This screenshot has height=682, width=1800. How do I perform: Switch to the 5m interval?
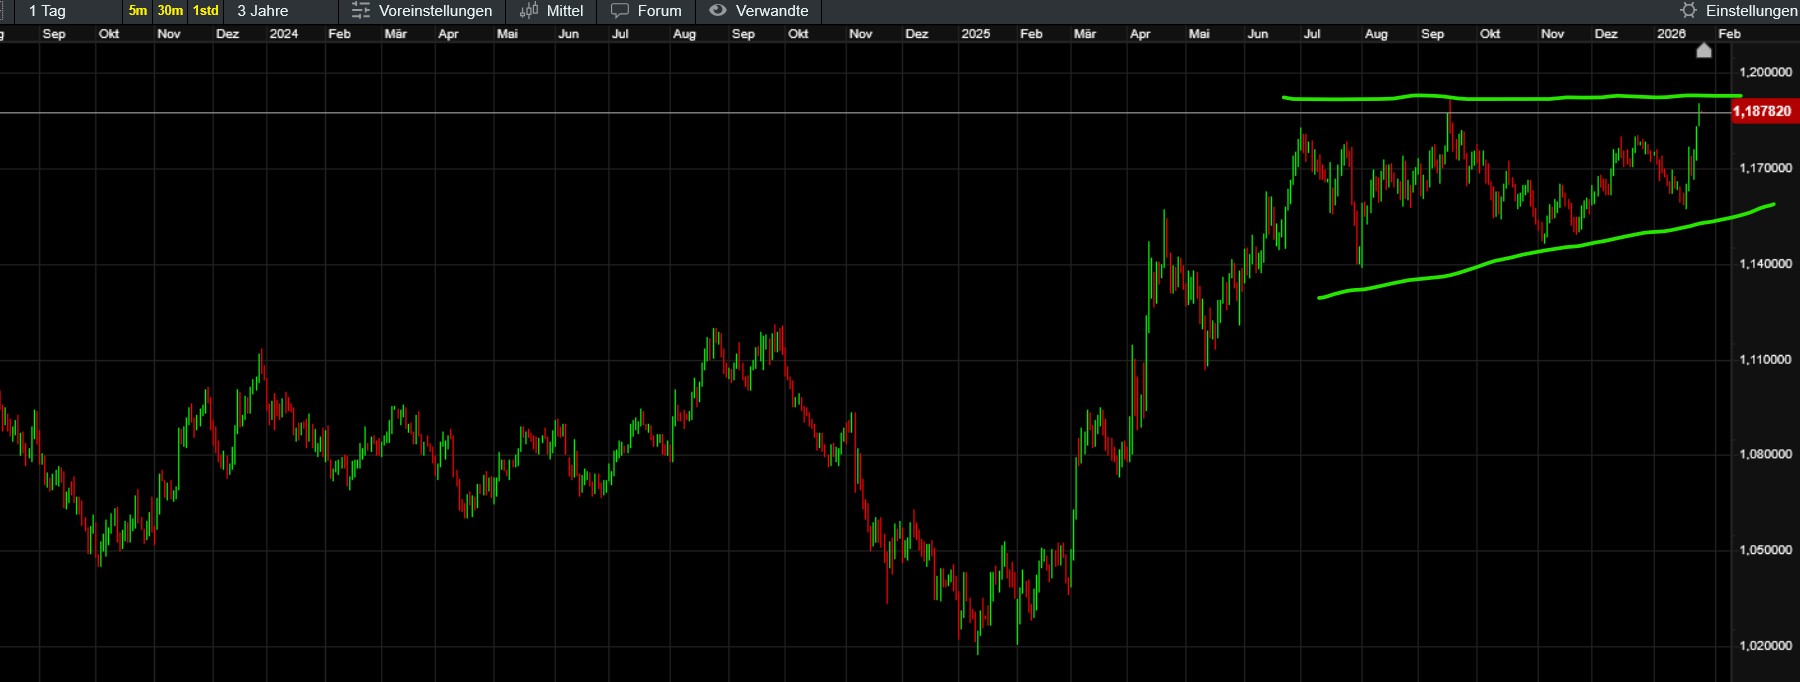138,11
